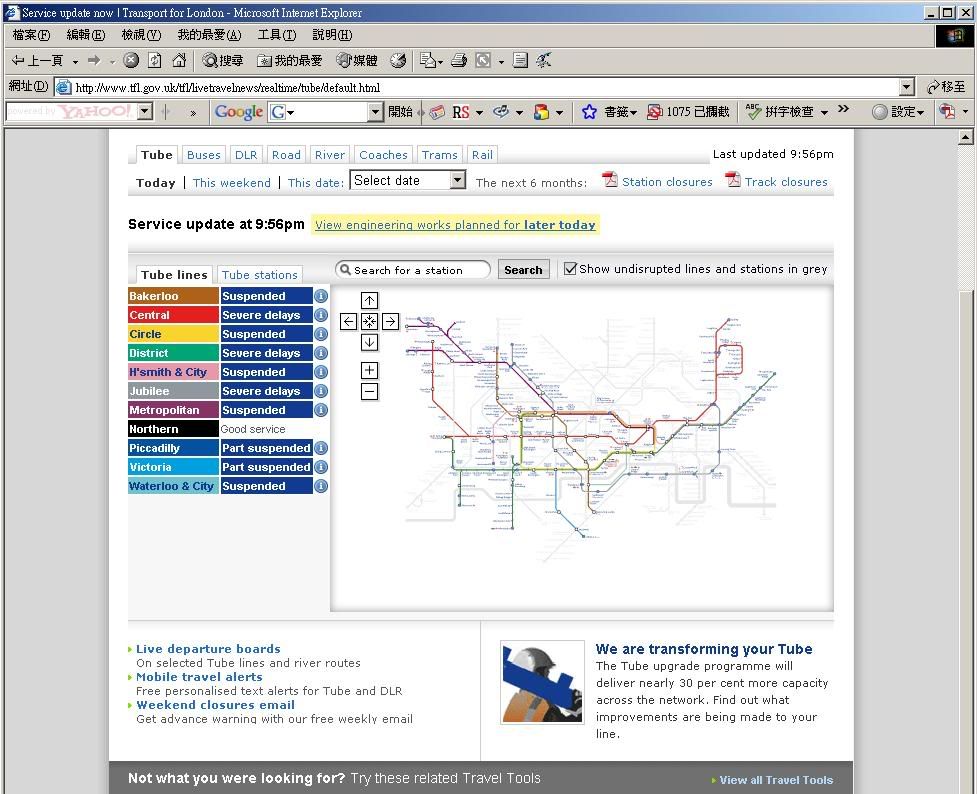Click the info icon for District line

(x=321, y=353)
